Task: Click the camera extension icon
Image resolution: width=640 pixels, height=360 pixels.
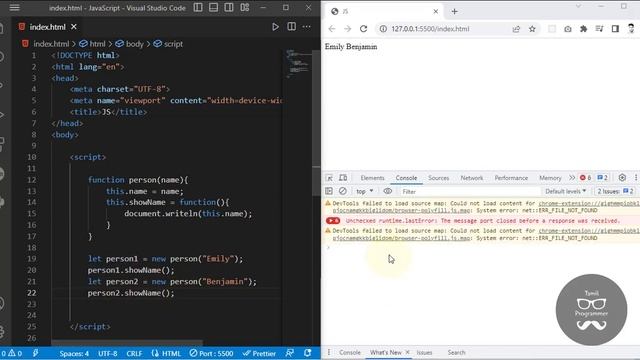Action: (x=568, y=29)
